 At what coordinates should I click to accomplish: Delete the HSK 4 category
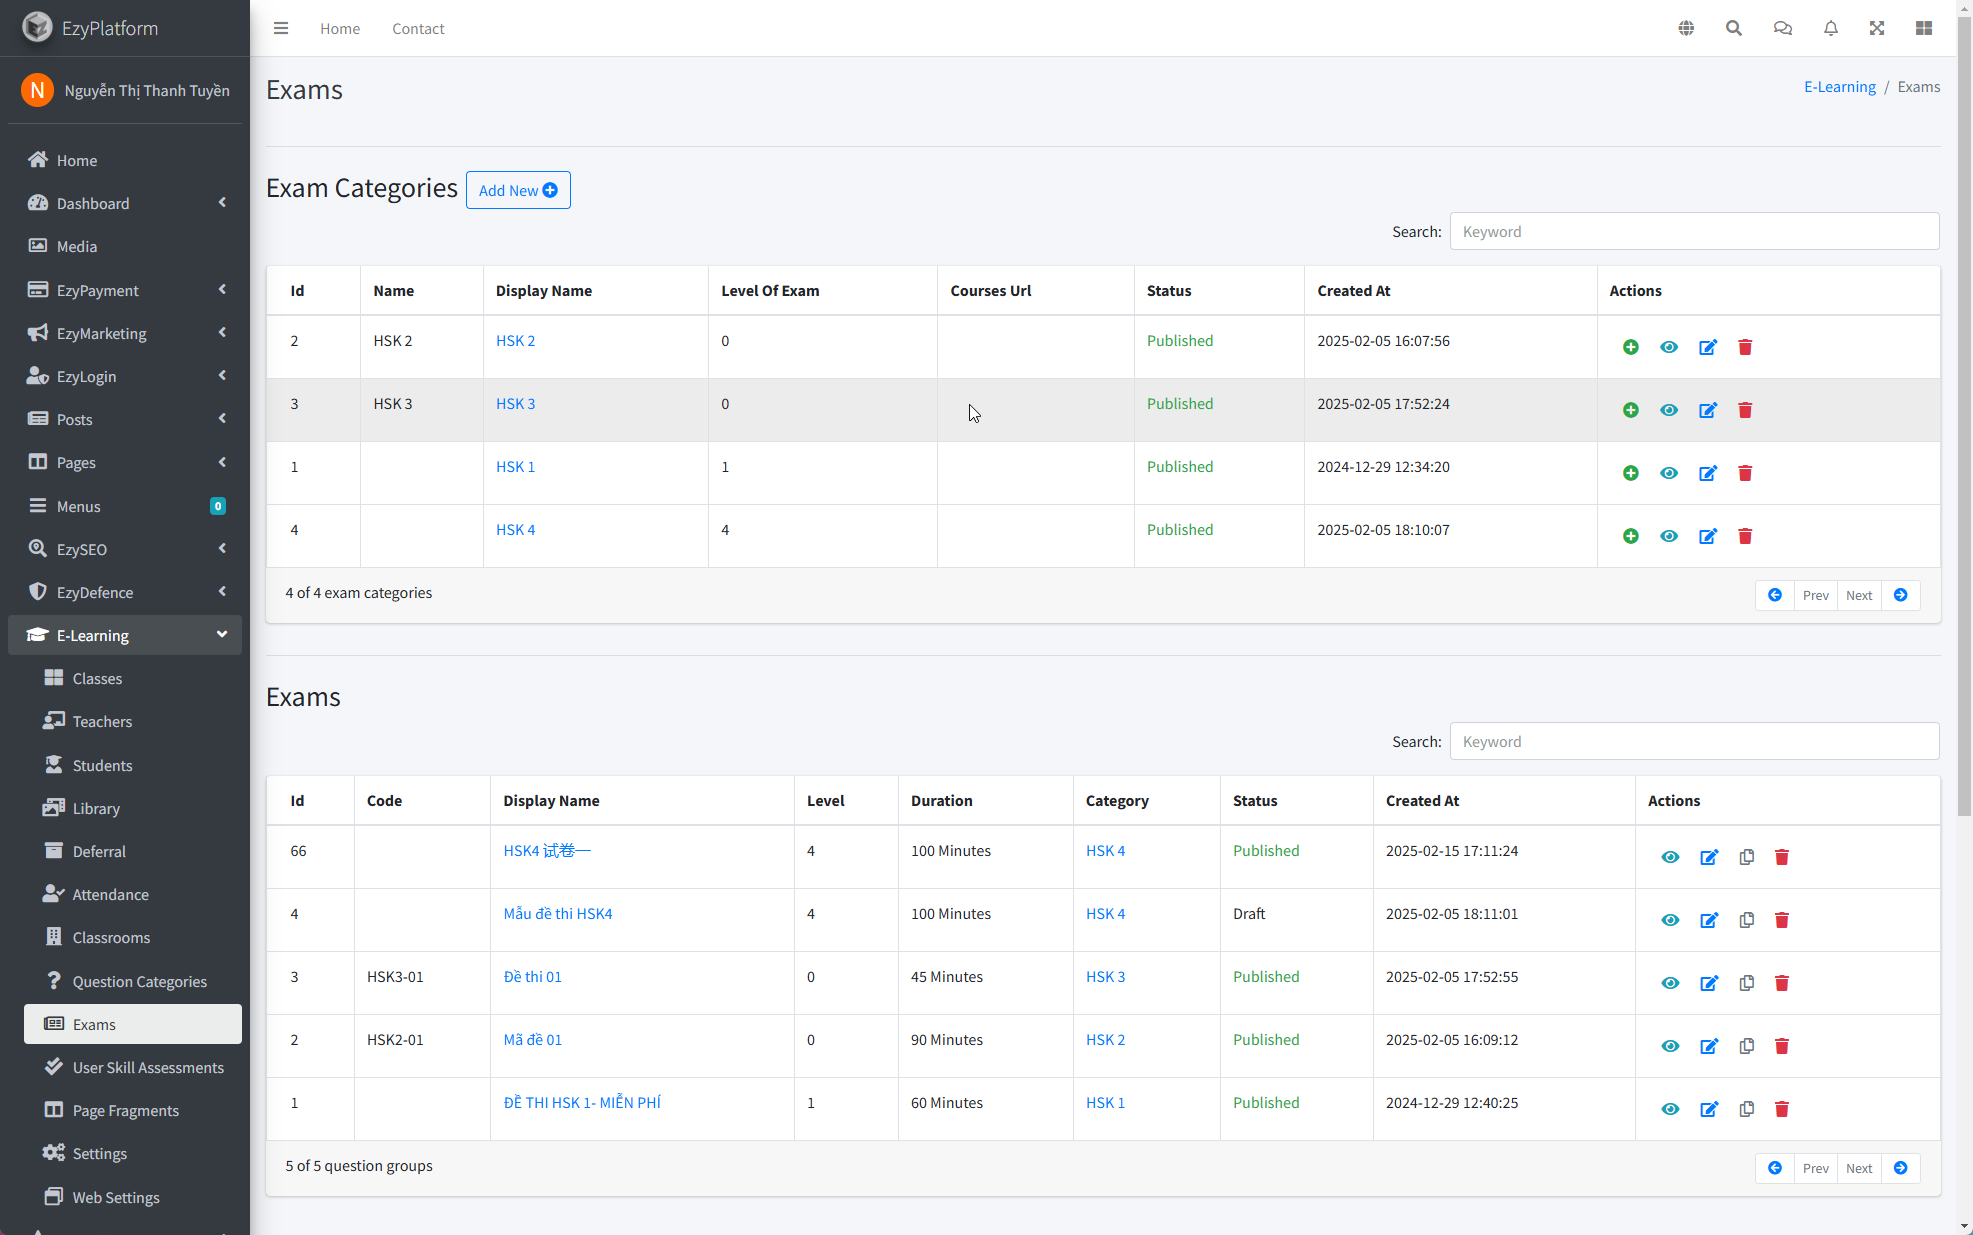[x=1745, y=536]
